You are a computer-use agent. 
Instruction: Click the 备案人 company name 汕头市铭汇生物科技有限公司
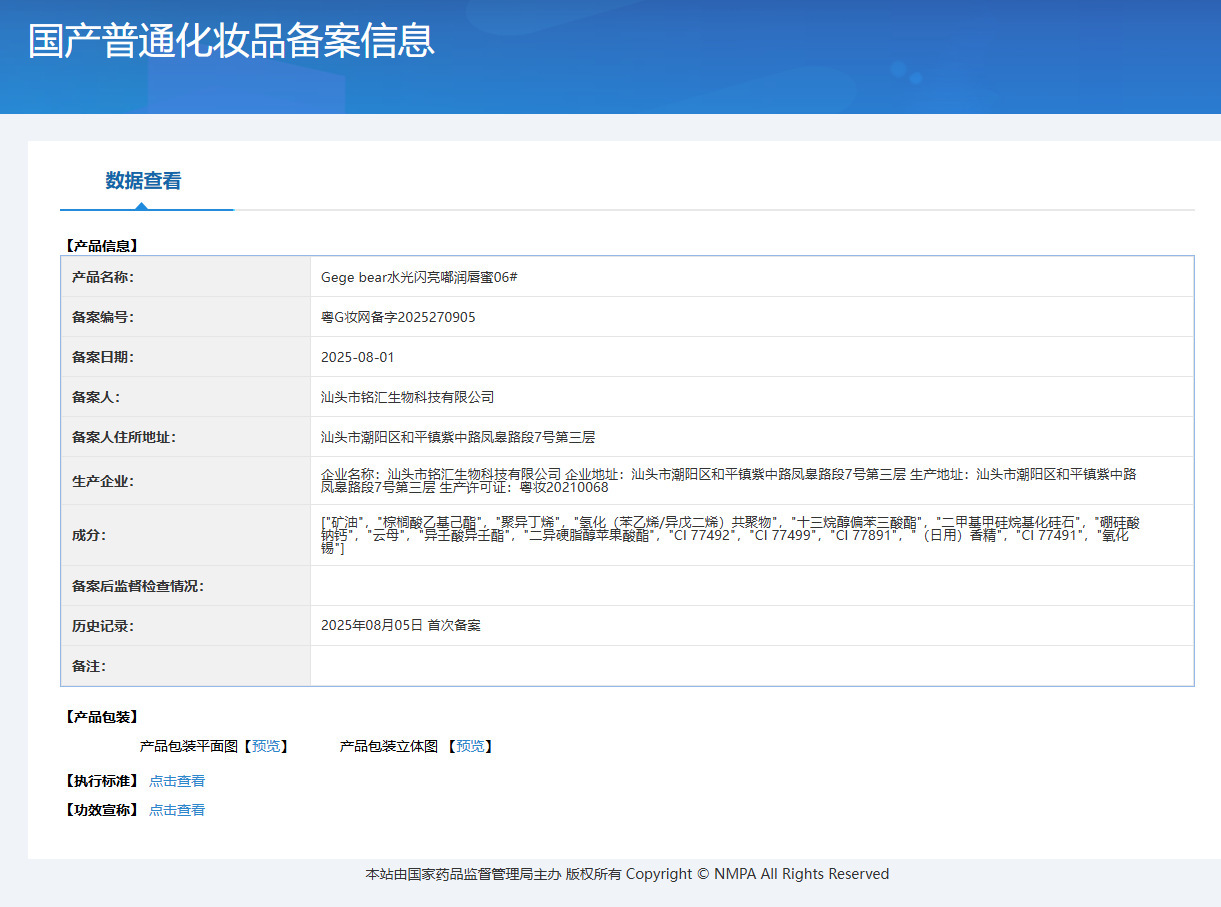click(x=408, y=397)
